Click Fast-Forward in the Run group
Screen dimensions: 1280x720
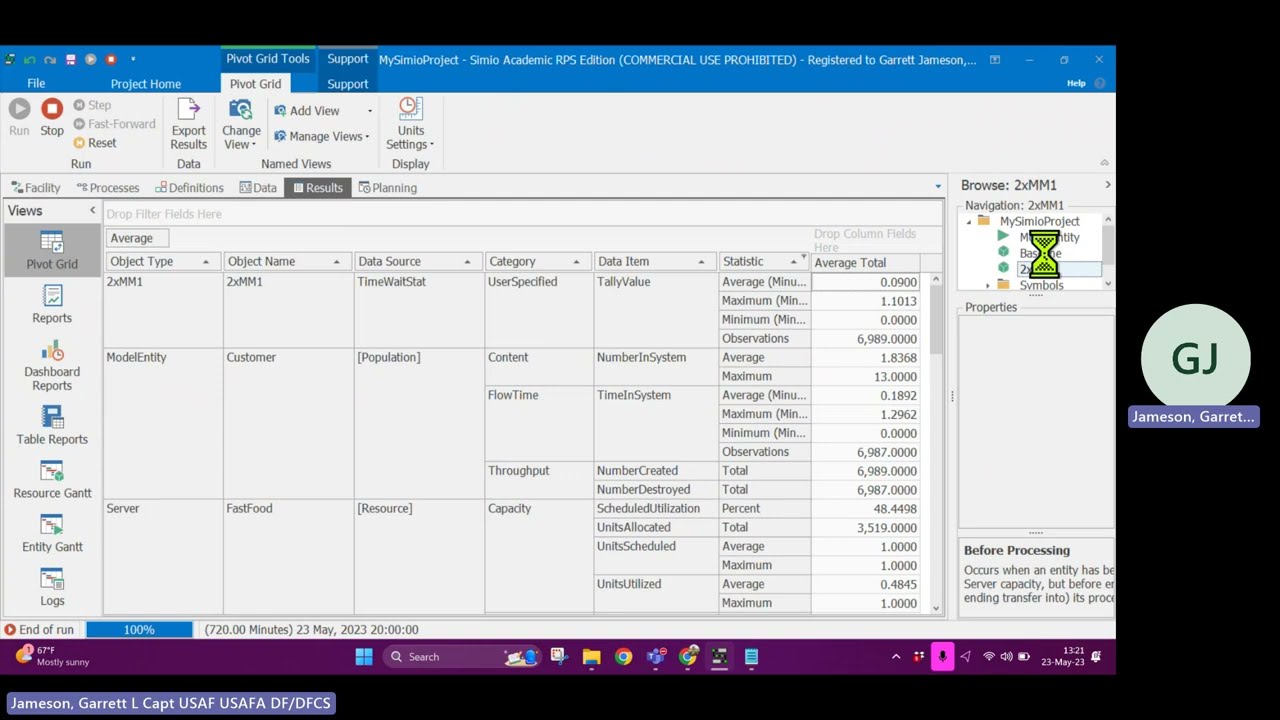[x=114, y=124]
